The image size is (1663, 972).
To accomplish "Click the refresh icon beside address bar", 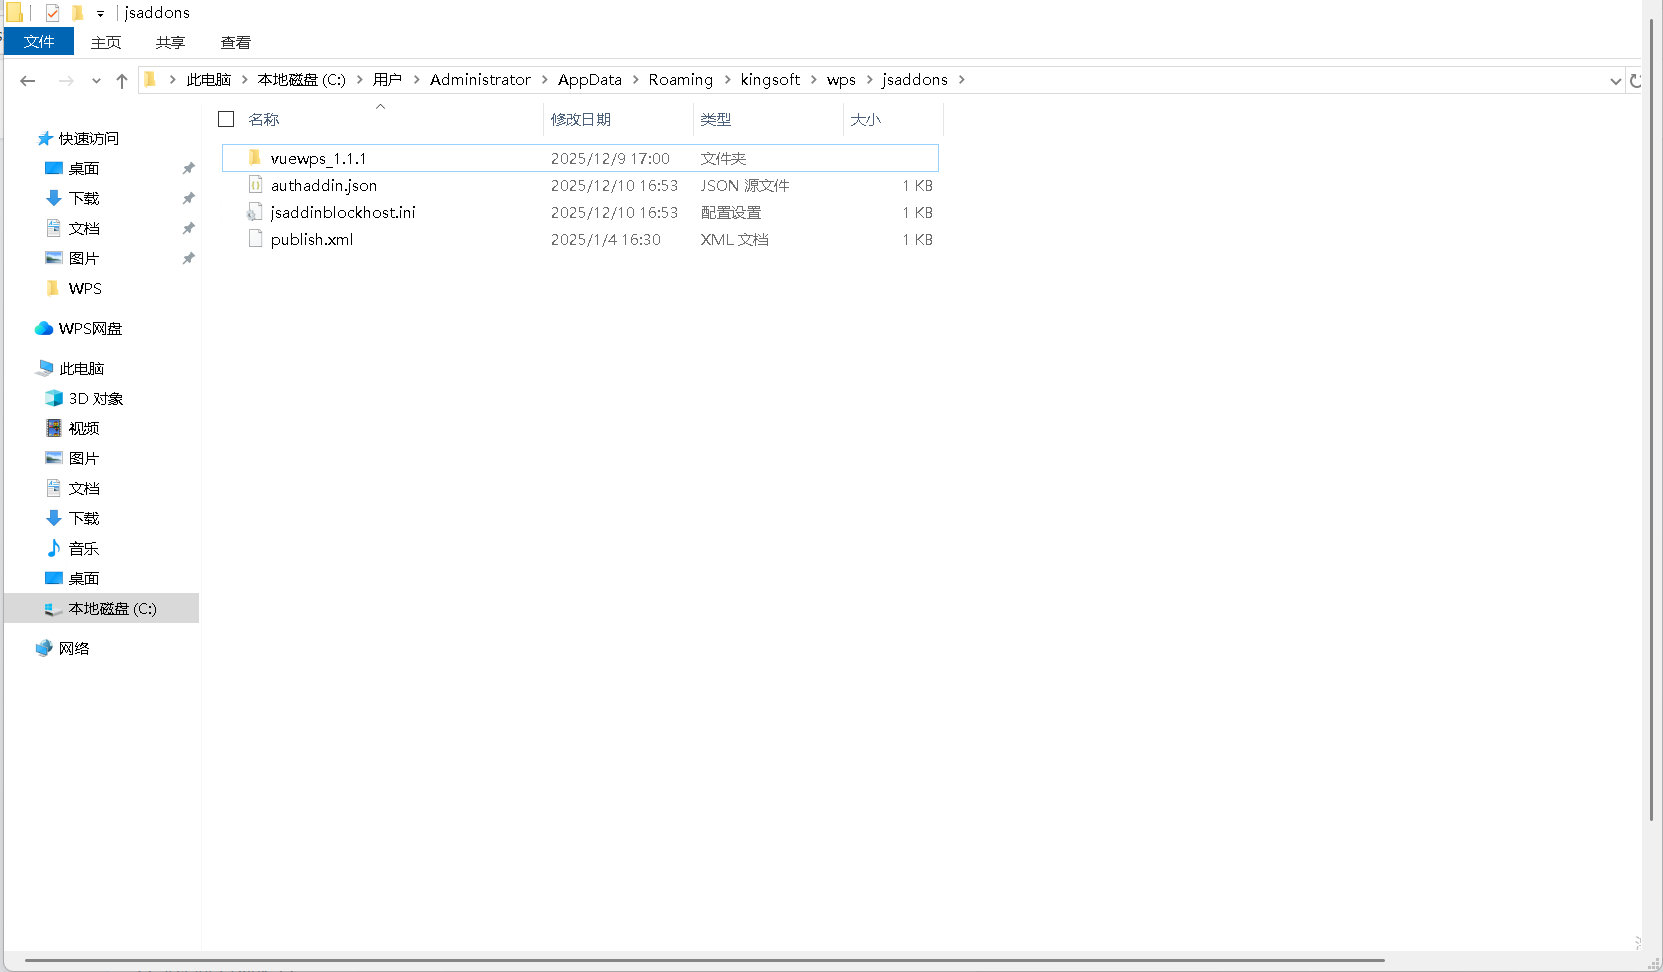I will [1636, 81].
